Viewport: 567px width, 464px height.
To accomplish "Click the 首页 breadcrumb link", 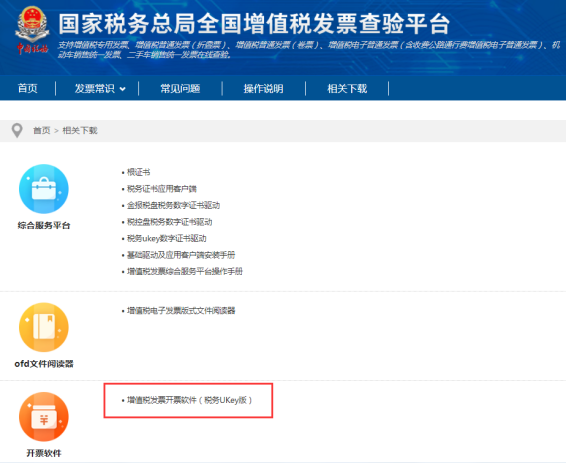I will pos(42,130).
